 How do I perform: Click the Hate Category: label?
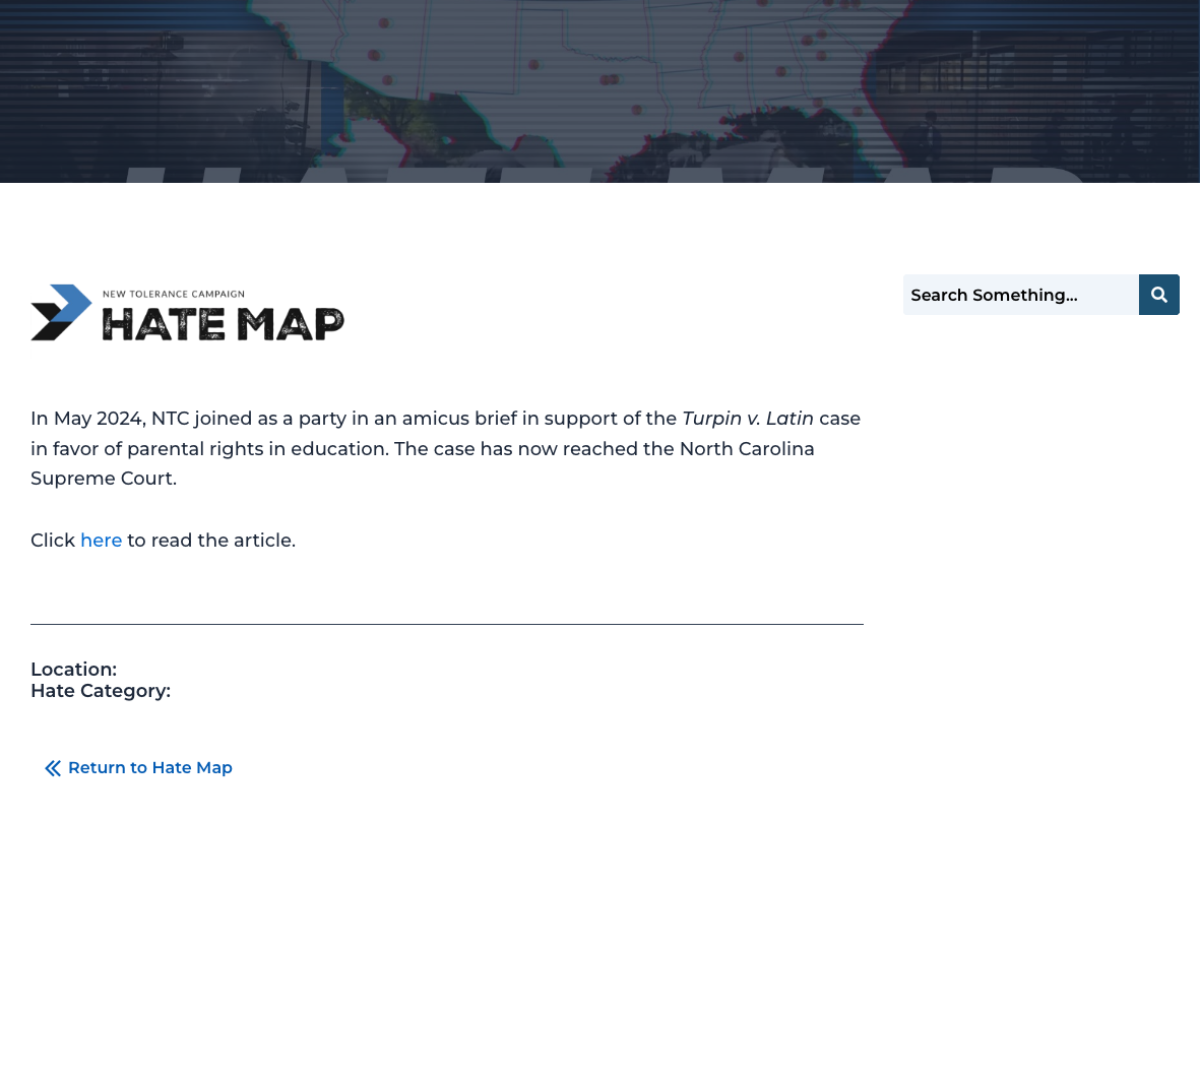pyautogui.click(x=101, y=691)
